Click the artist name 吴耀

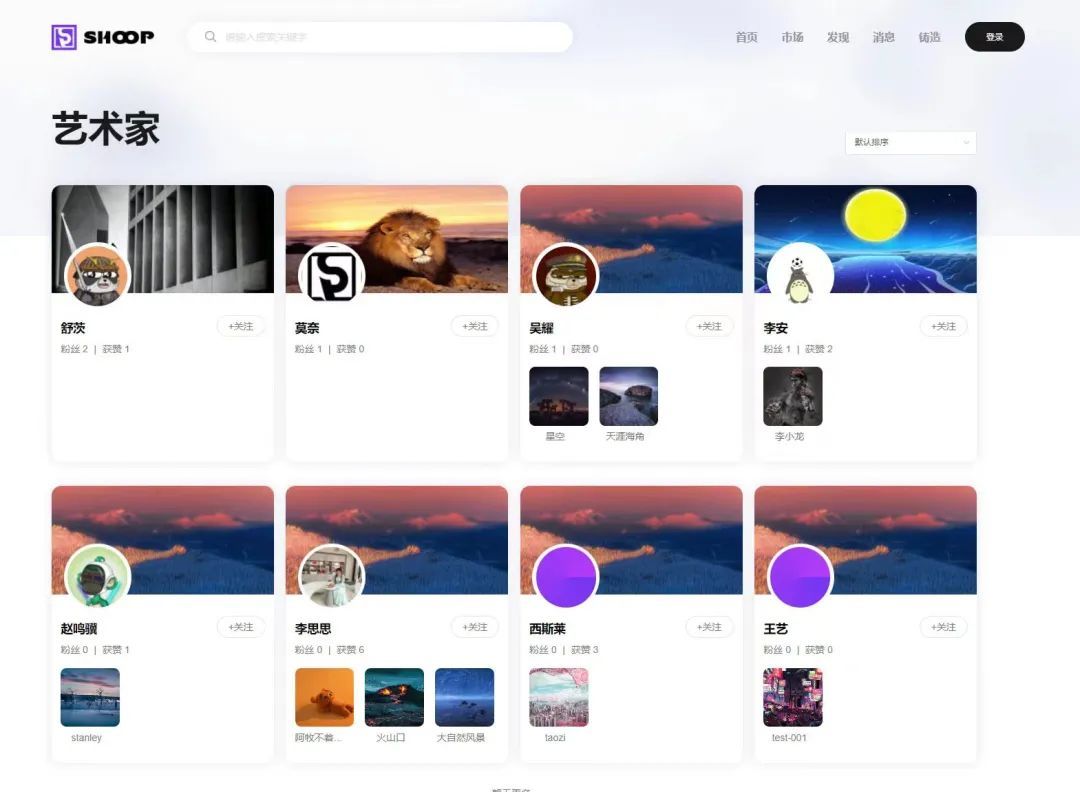[x=541, y=329]
